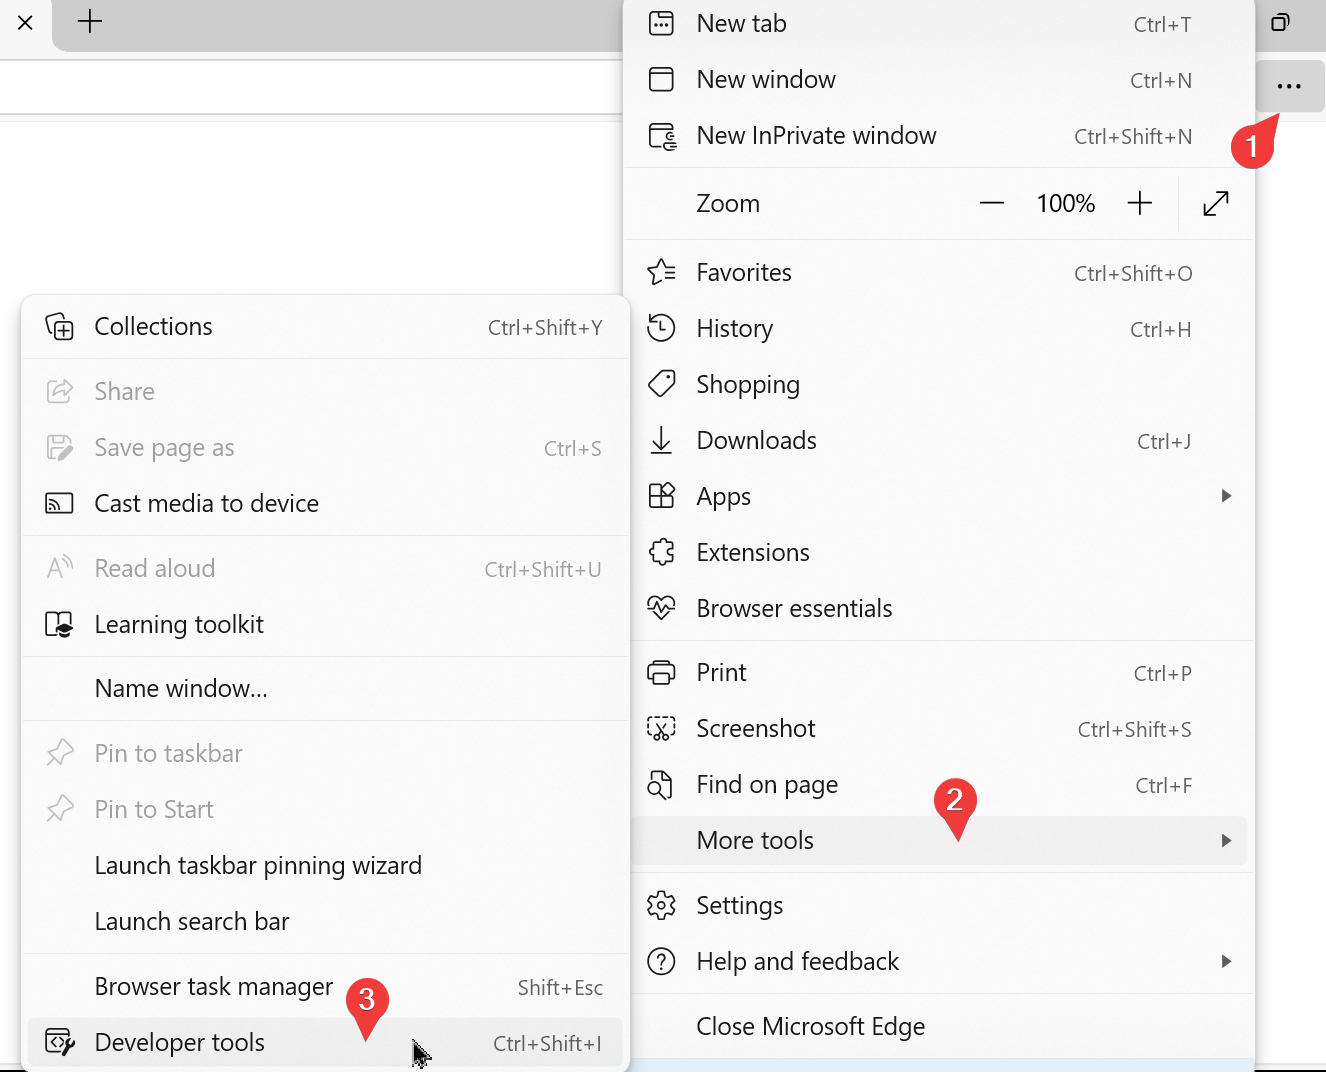1326x1072 pixels.
Task: Click the Ctrl+Shift+S shortcut beside Screenshot
Action: 1135,730
